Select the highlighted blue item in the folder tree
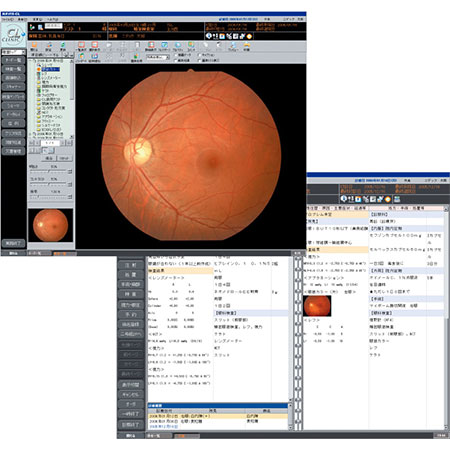This screenshot has height=450, width=450. 51,69
